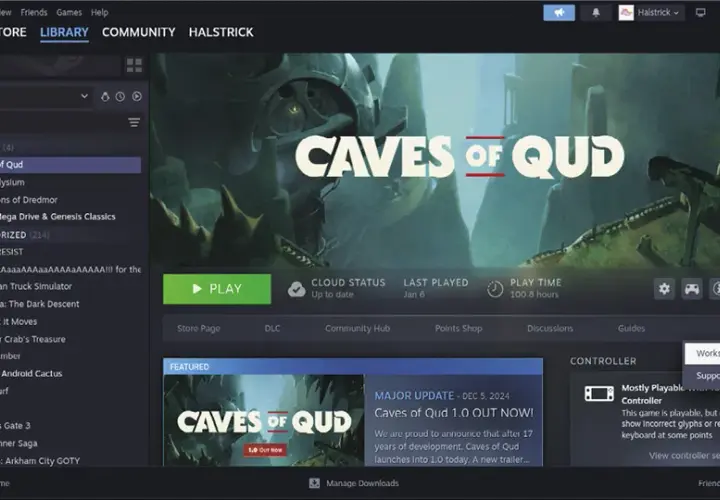Open the Discussions link
The height and width of the screenshot is (500, 720).
[550, 328]
